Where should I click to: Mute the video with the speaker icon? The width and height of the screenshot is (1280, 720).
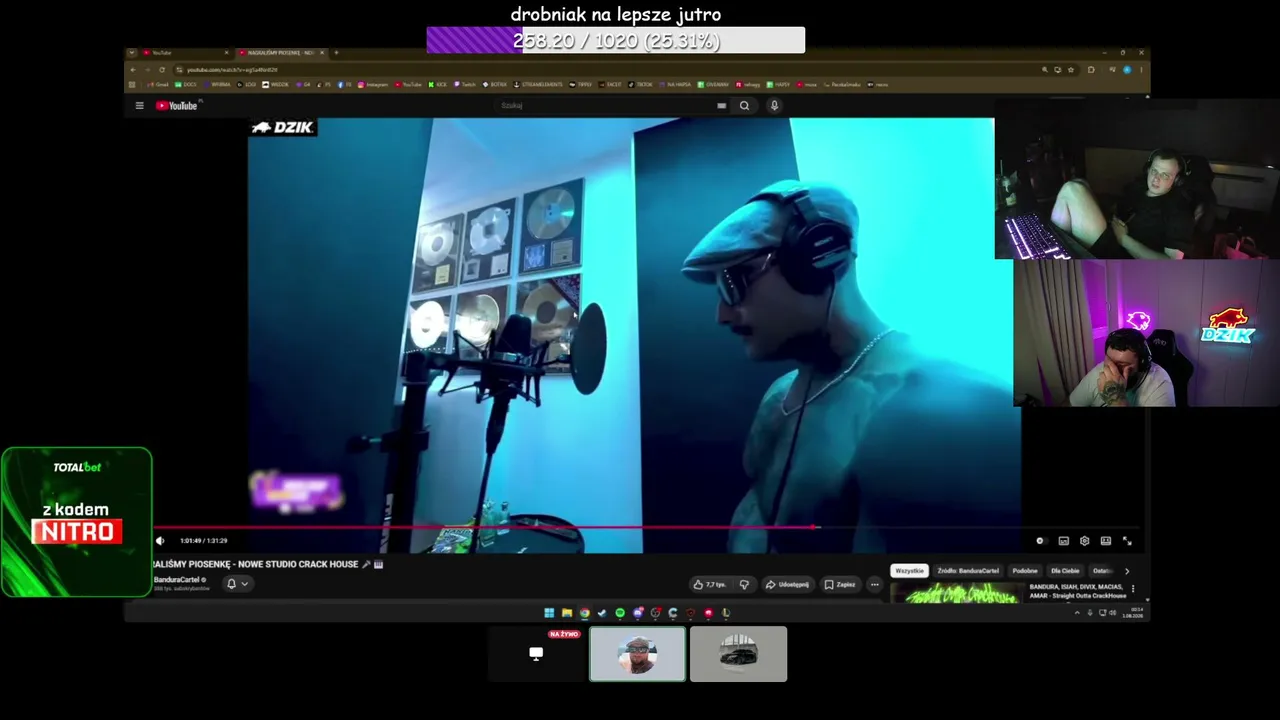pyautogui.click(x=160, y=541)
